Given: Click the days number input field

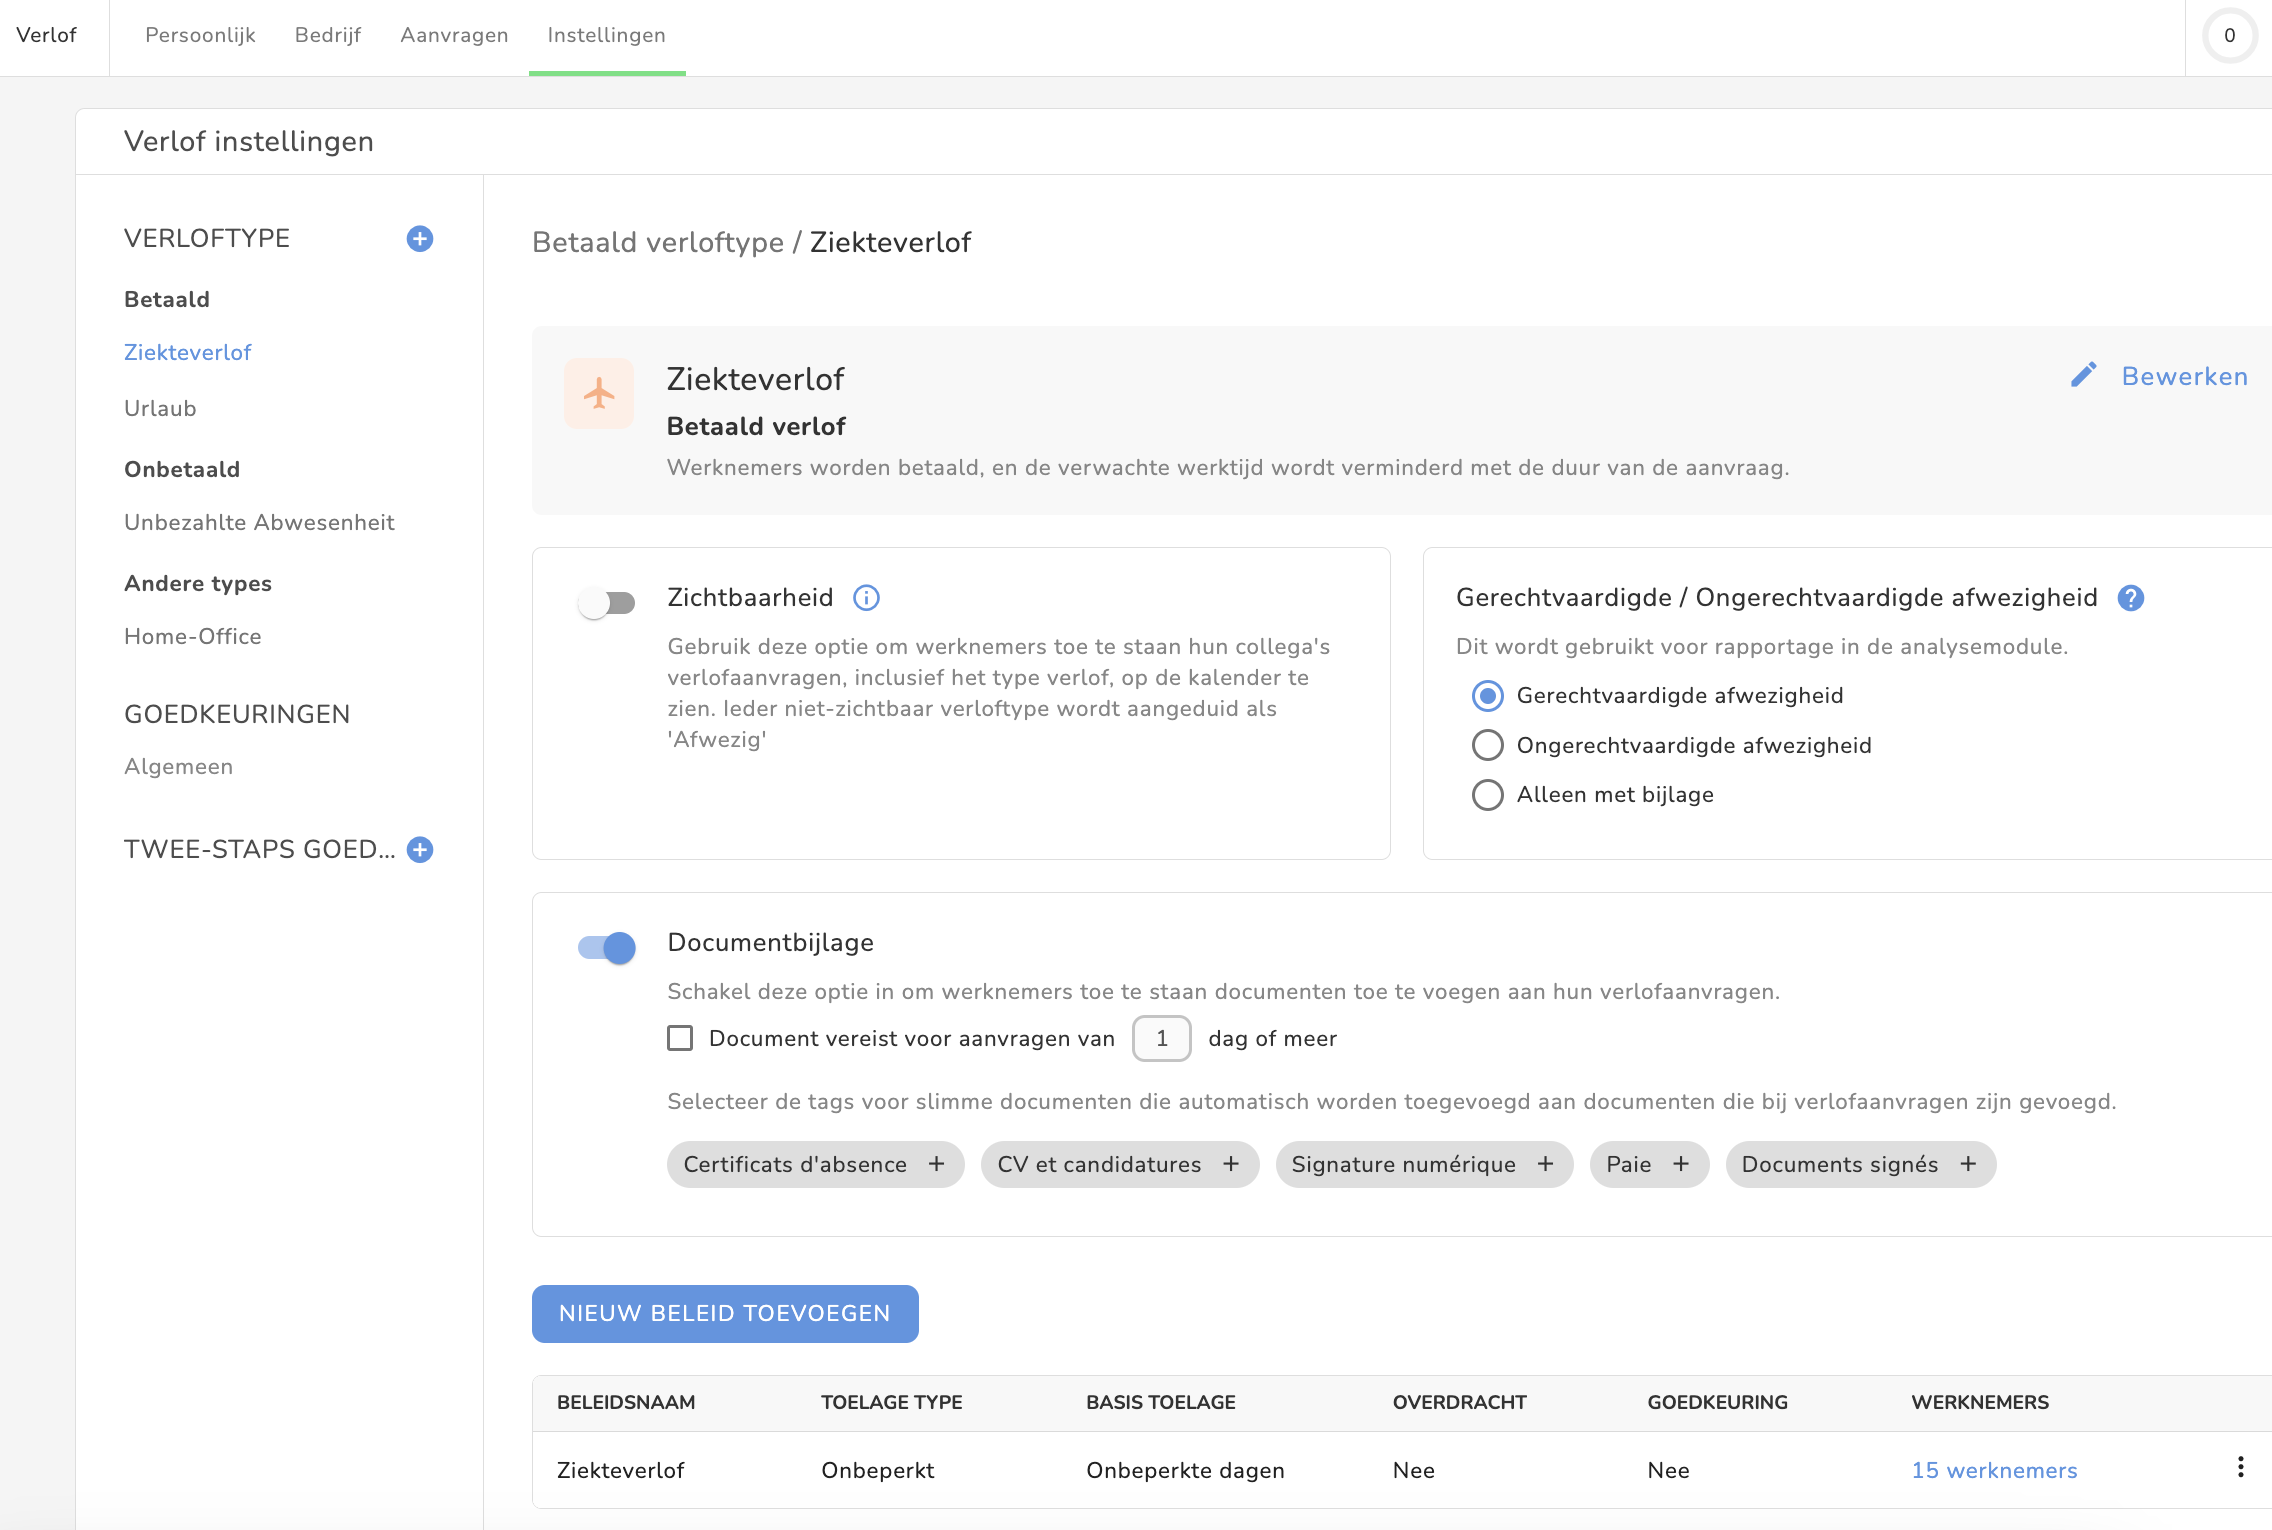Looking at the screenshot, I should tap(1161, 1039).
